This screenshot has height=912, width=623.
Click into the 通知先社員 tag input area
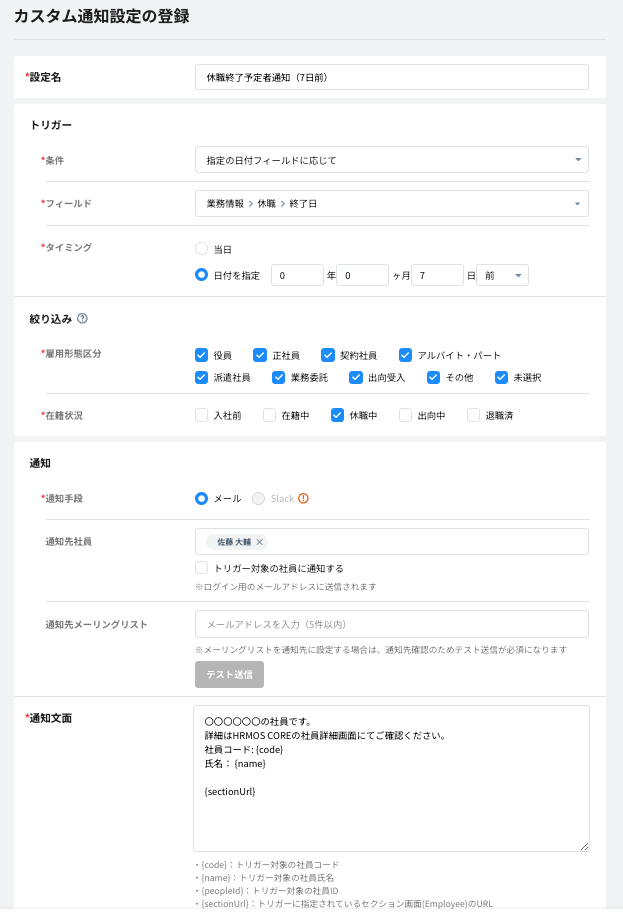(x=391, y=542)
